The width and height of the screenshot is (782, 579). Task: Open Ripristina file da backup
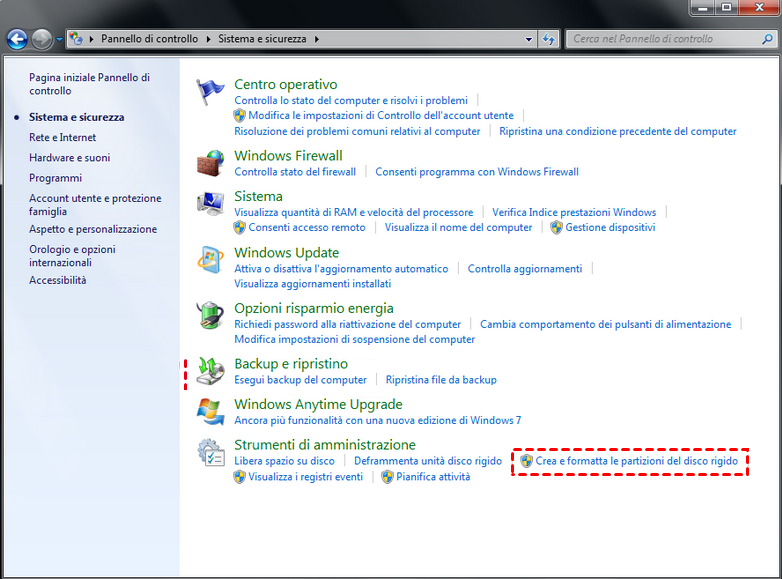coord(441,380)
